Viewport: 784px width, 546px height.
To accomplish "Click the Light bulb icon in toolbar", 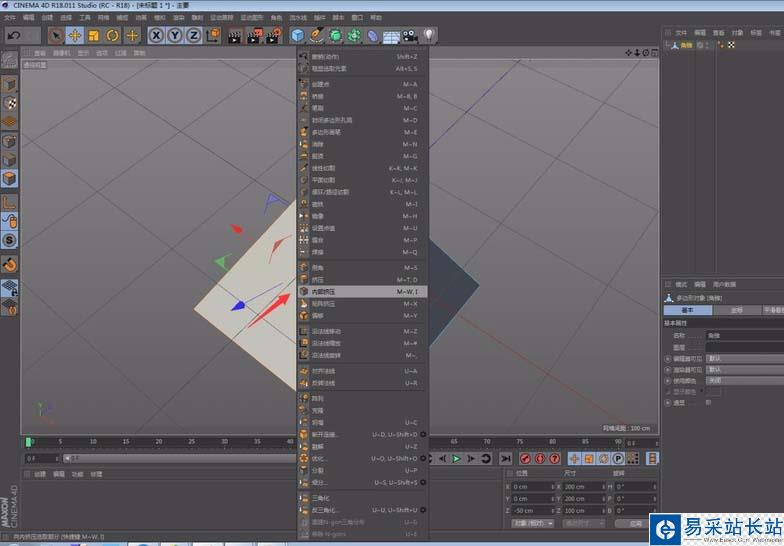I will 428,36.
